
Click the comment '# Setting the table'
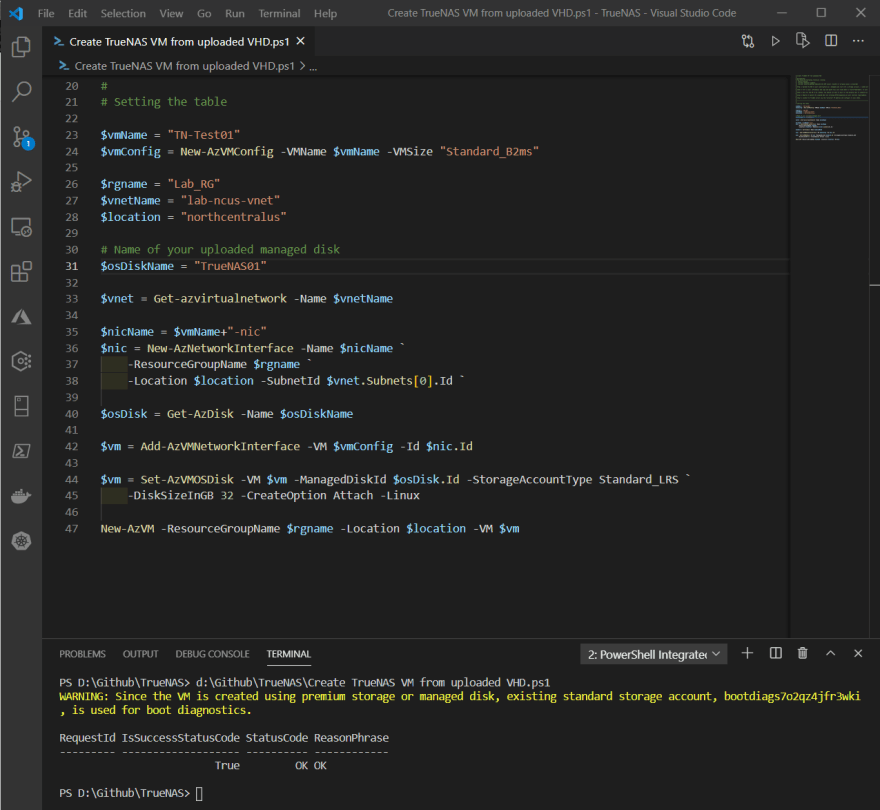(x=164, y=102)
